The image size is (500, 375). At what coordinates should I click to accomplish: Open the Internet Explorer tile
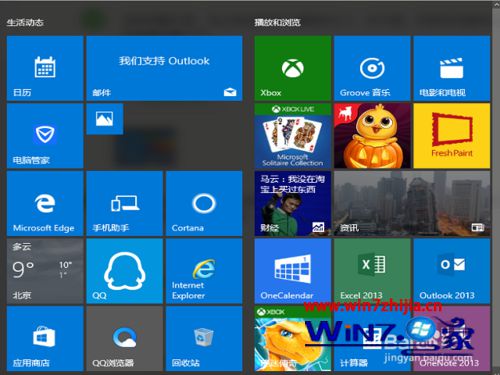point(204,271)
